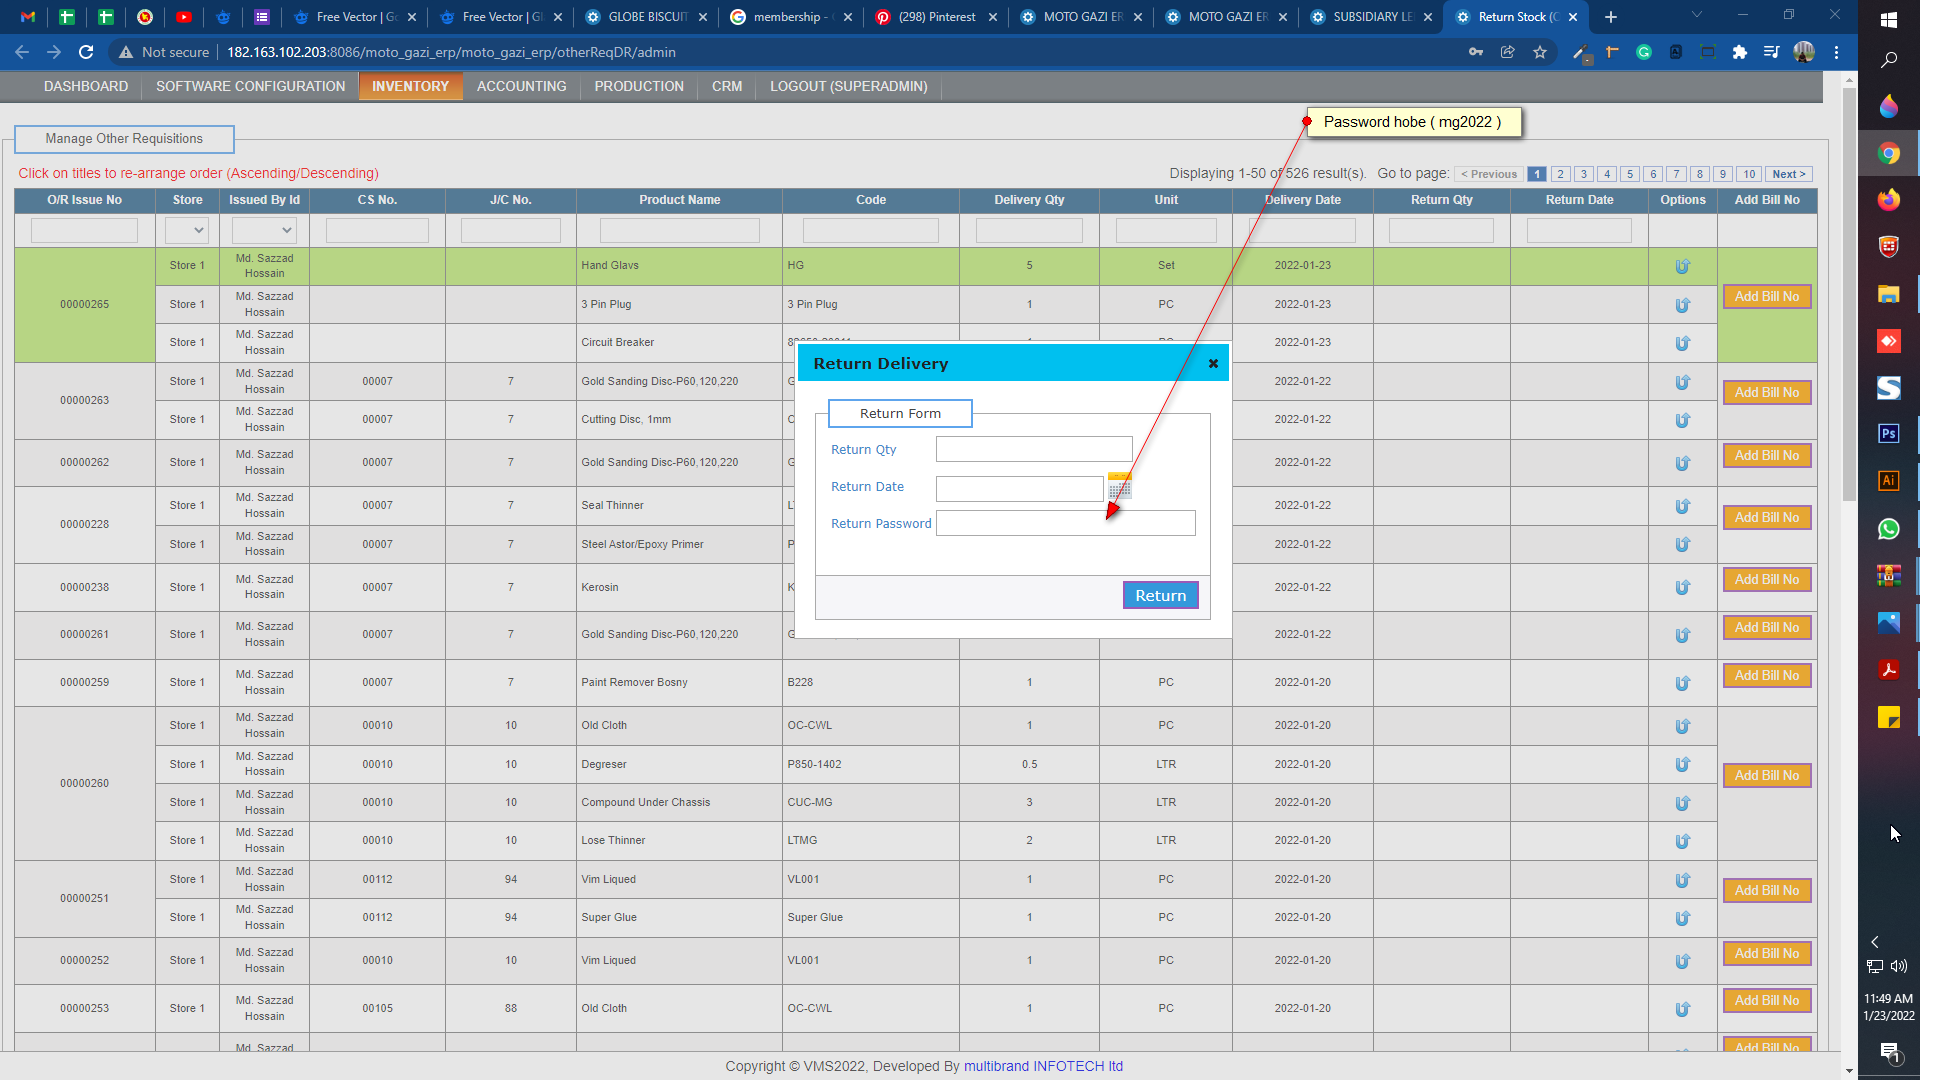This screenshot has width=1933, height=1080.
Task: Click the calendar icon beside Return Date
Action: tap(1119, 487)
